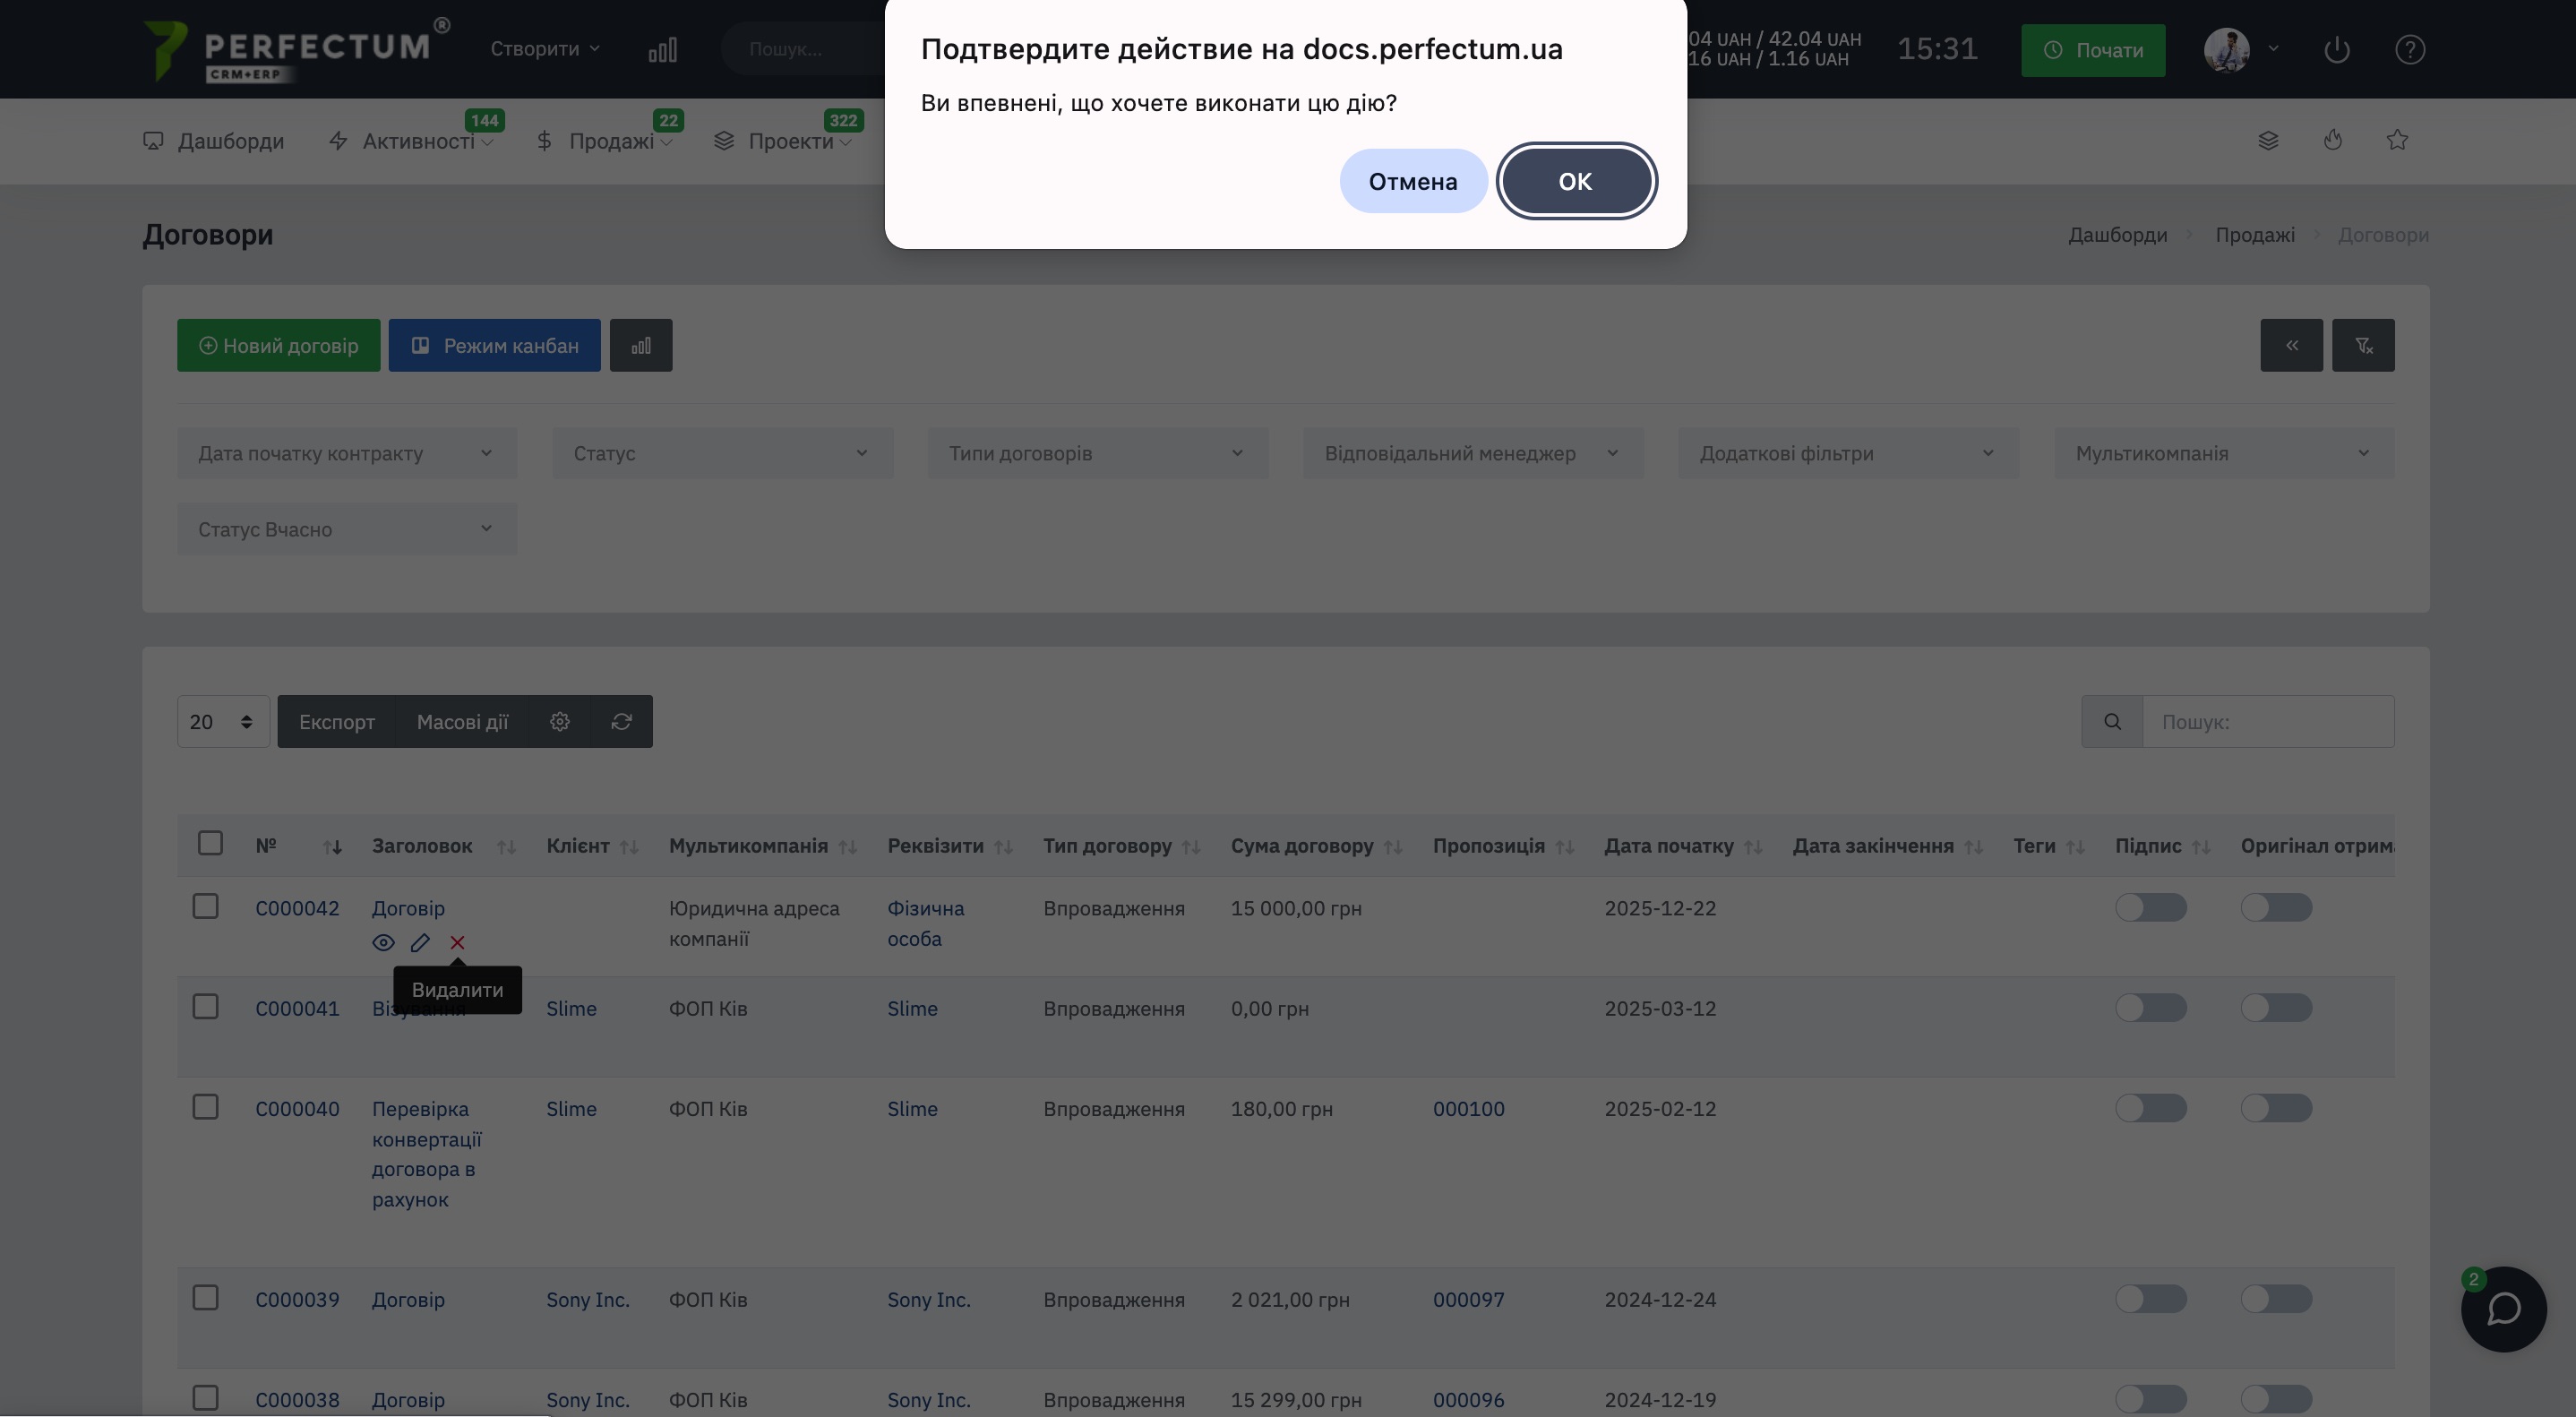
Task: Open the Типи договорів dropdown
Action: pos(1097,454)
